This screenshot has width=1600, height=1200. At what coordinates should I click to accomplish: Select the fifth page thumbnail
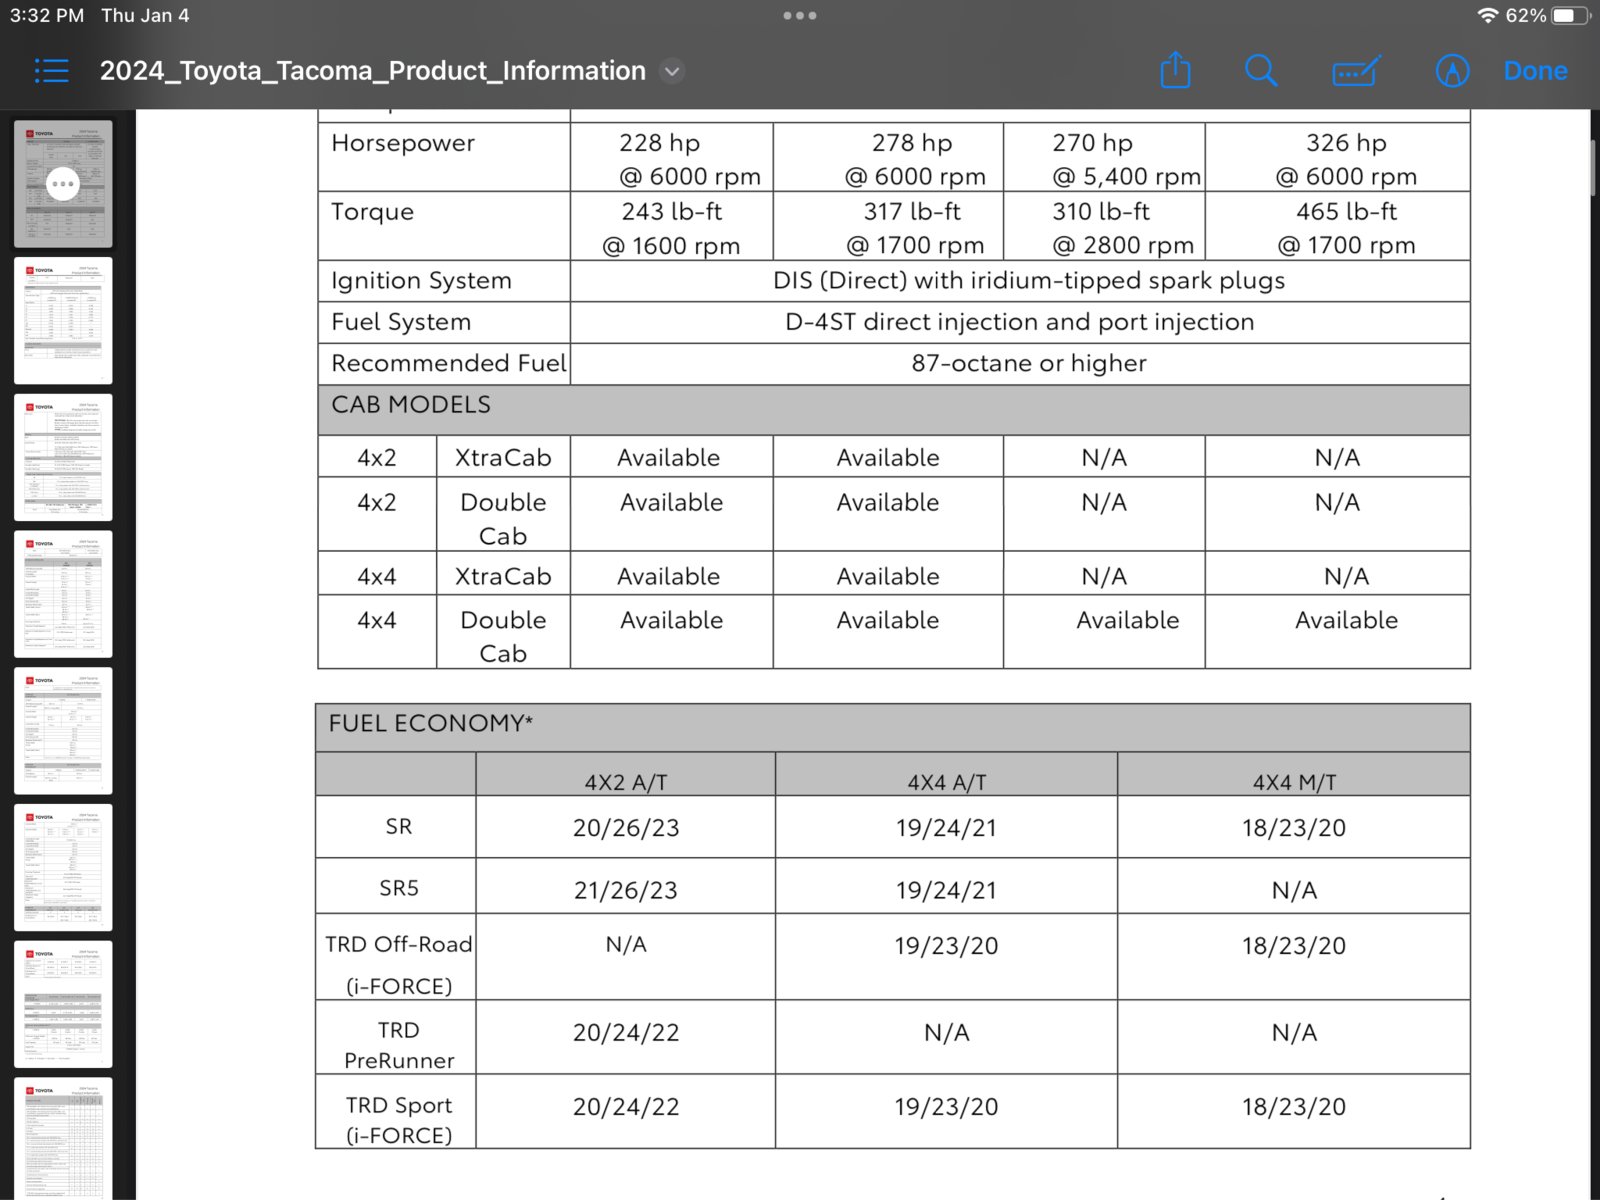tap(63, 731)
